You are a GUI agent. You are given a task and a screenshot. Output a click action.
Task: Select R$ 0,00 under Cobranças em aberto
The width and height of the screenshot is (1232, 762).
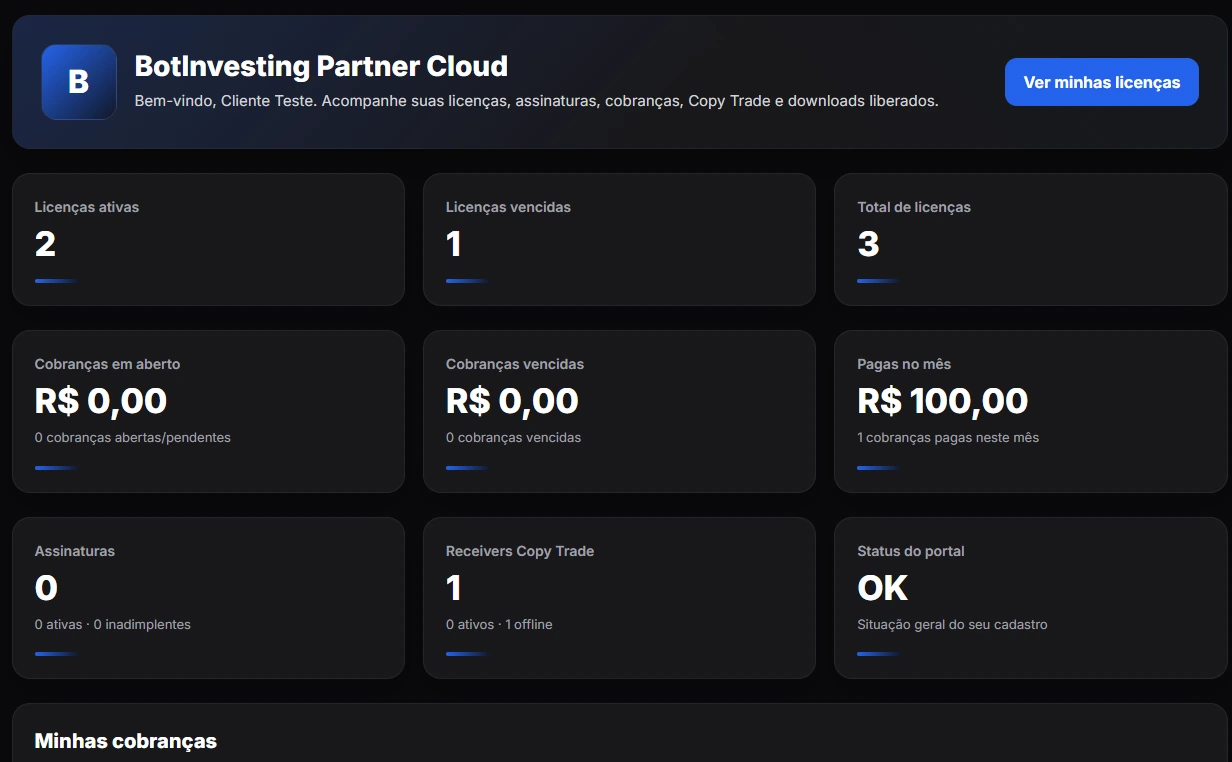point(101,401)
